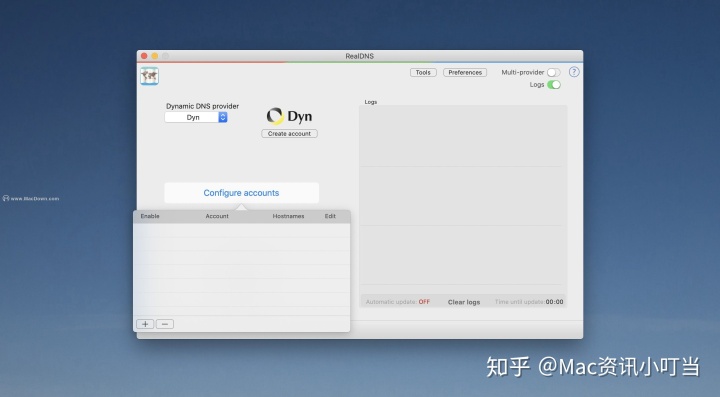Toggle the Multi-provider switch

(x=554, y=73)
